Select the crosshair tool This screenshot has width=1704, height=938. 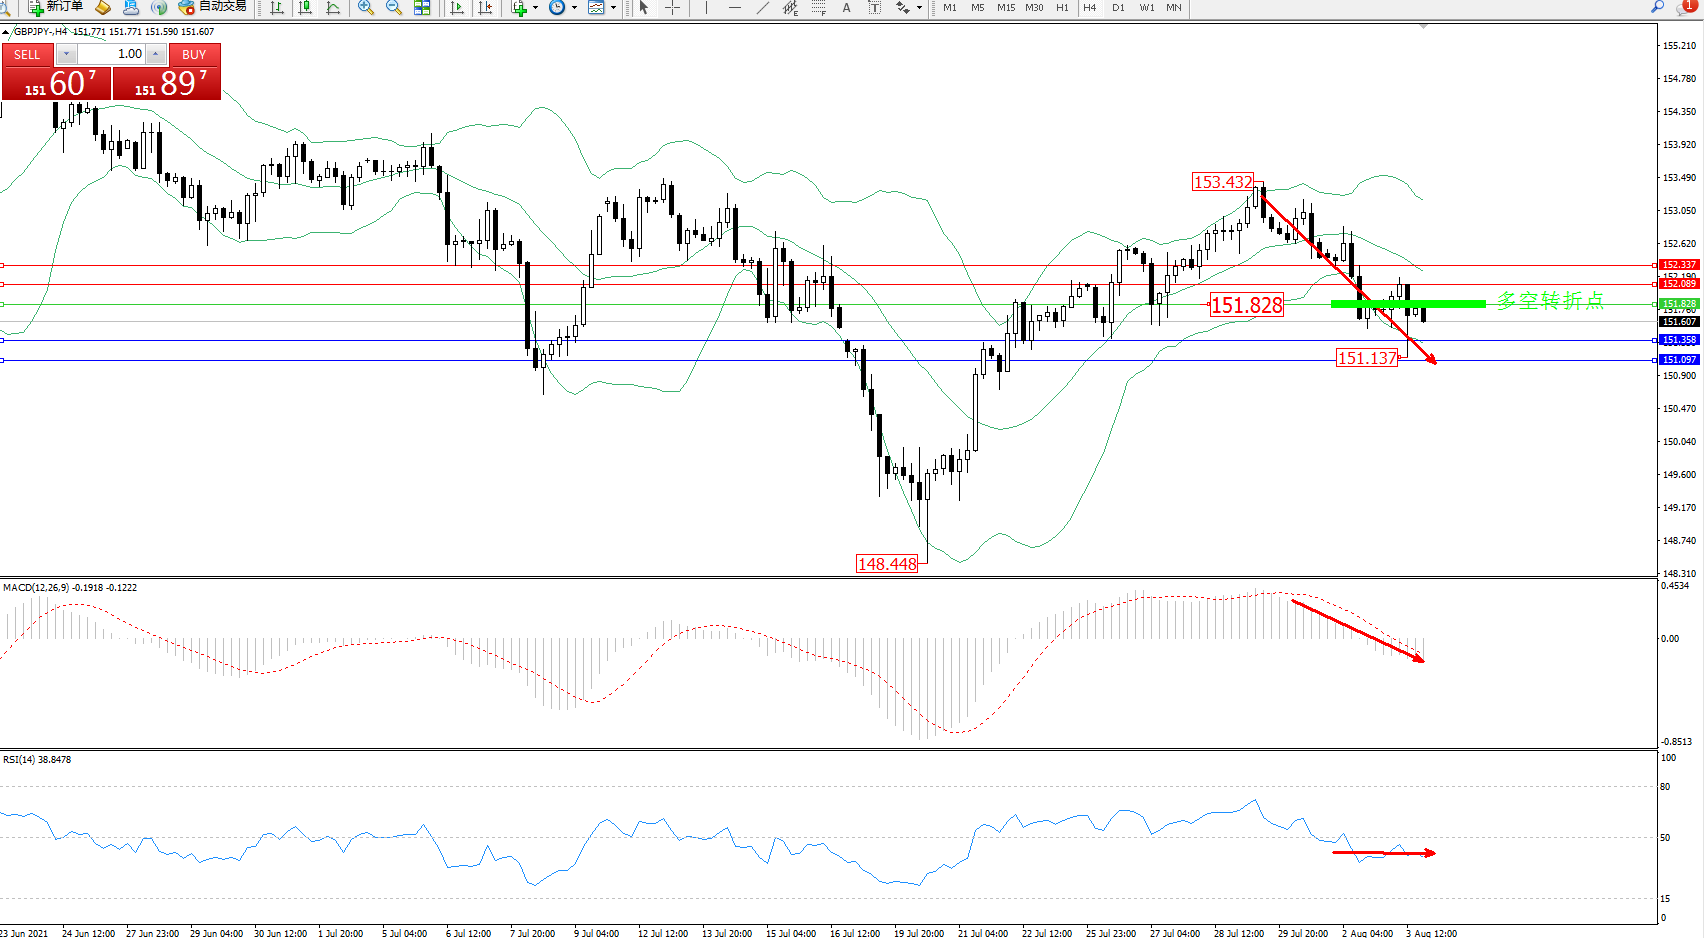click(x=673, y=8)
